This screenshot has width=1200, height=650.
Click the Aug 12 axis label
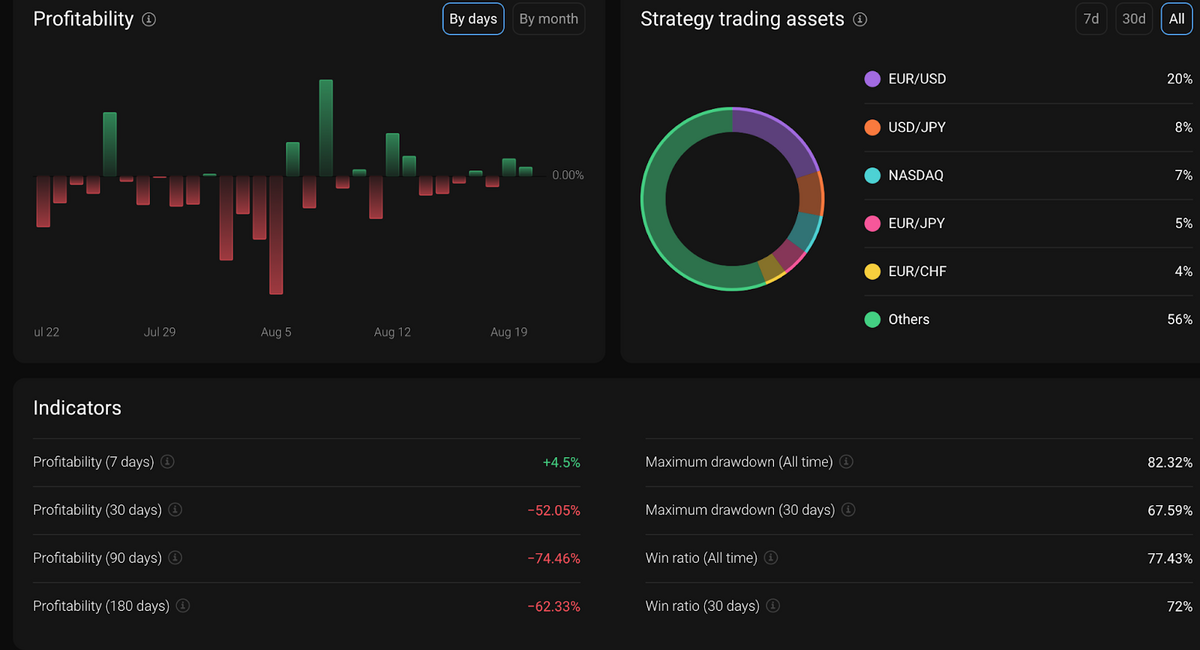tap(392, 332)
